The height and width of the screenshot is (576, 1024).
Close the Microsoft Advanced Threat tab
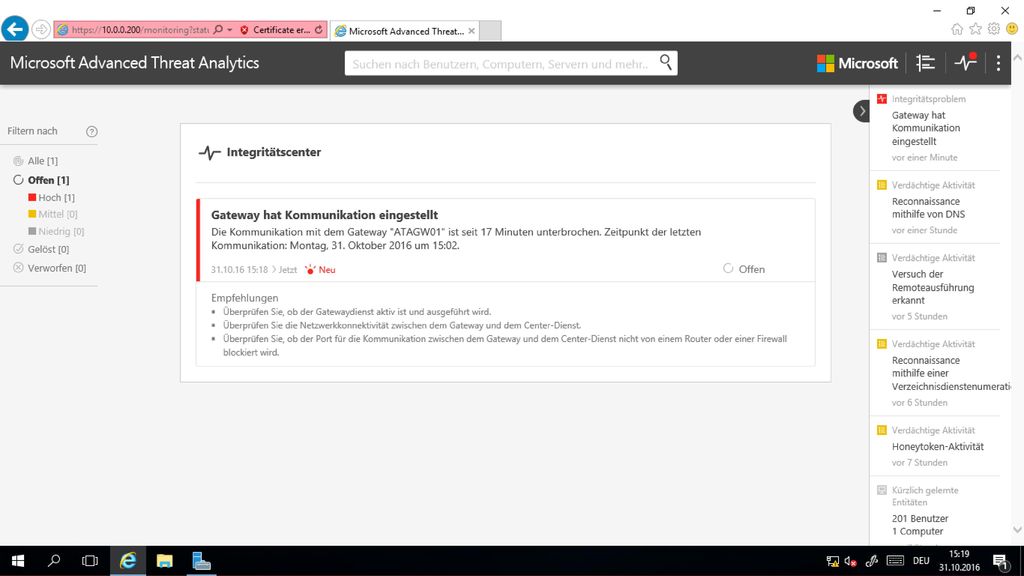[x=472, y=31]
